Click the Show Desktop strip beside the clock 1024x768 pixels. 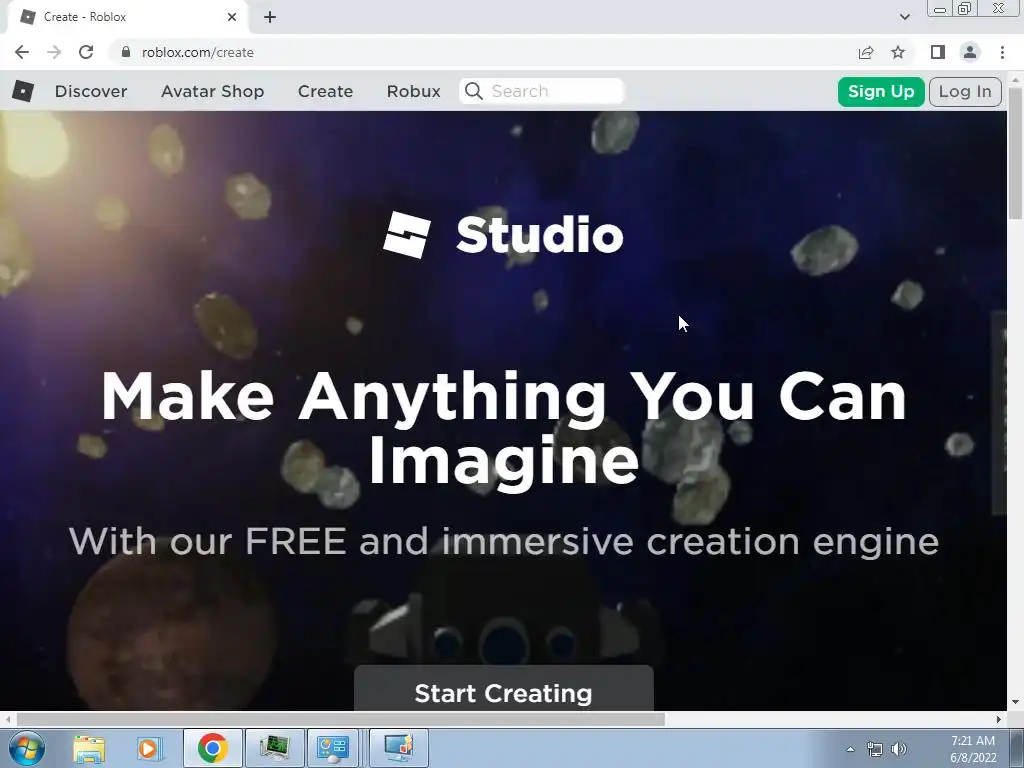(1017, 748)
